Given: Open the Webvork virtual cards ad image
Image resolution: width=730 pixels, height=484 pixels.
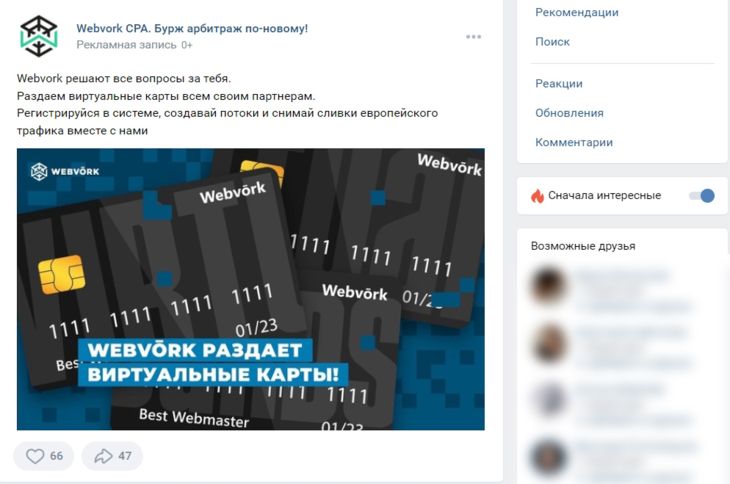Looking at the screenshot, I should pyautogui.click(x=250, y=289).
